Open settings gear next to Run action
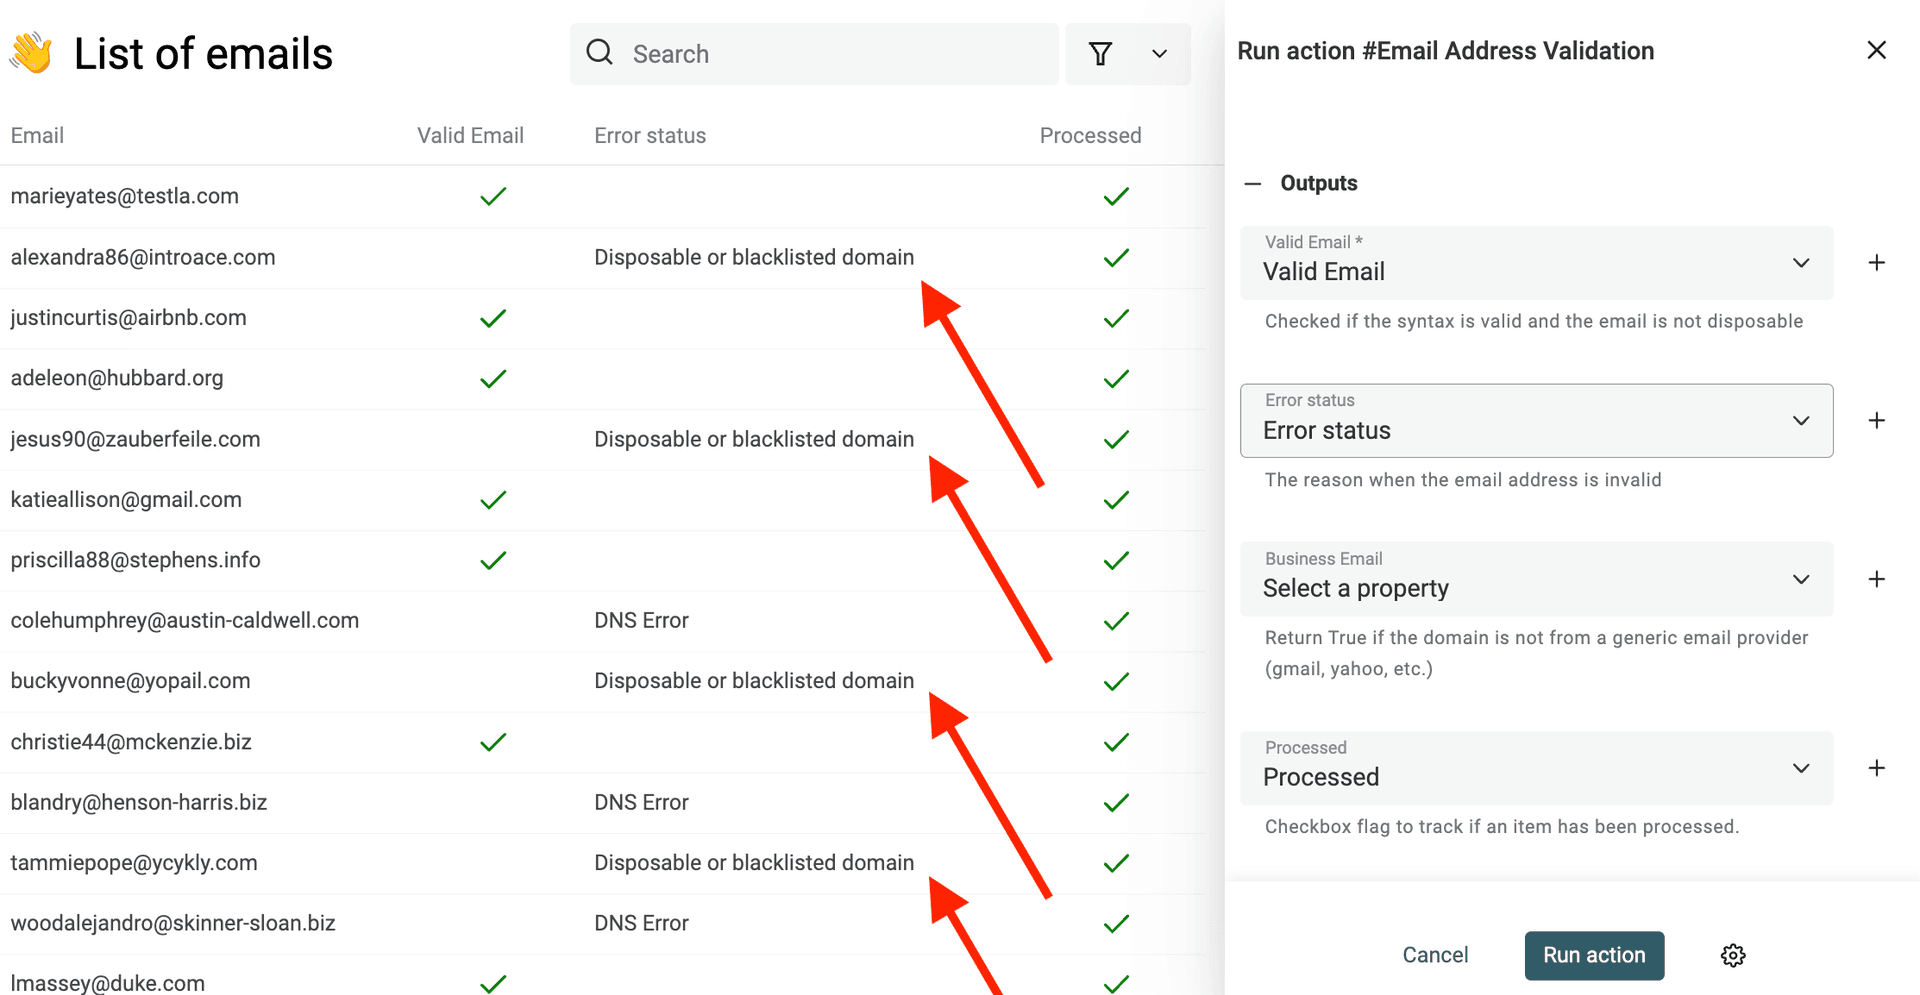The height and width of the screenshot is (995, 1920). (1733, 955)
